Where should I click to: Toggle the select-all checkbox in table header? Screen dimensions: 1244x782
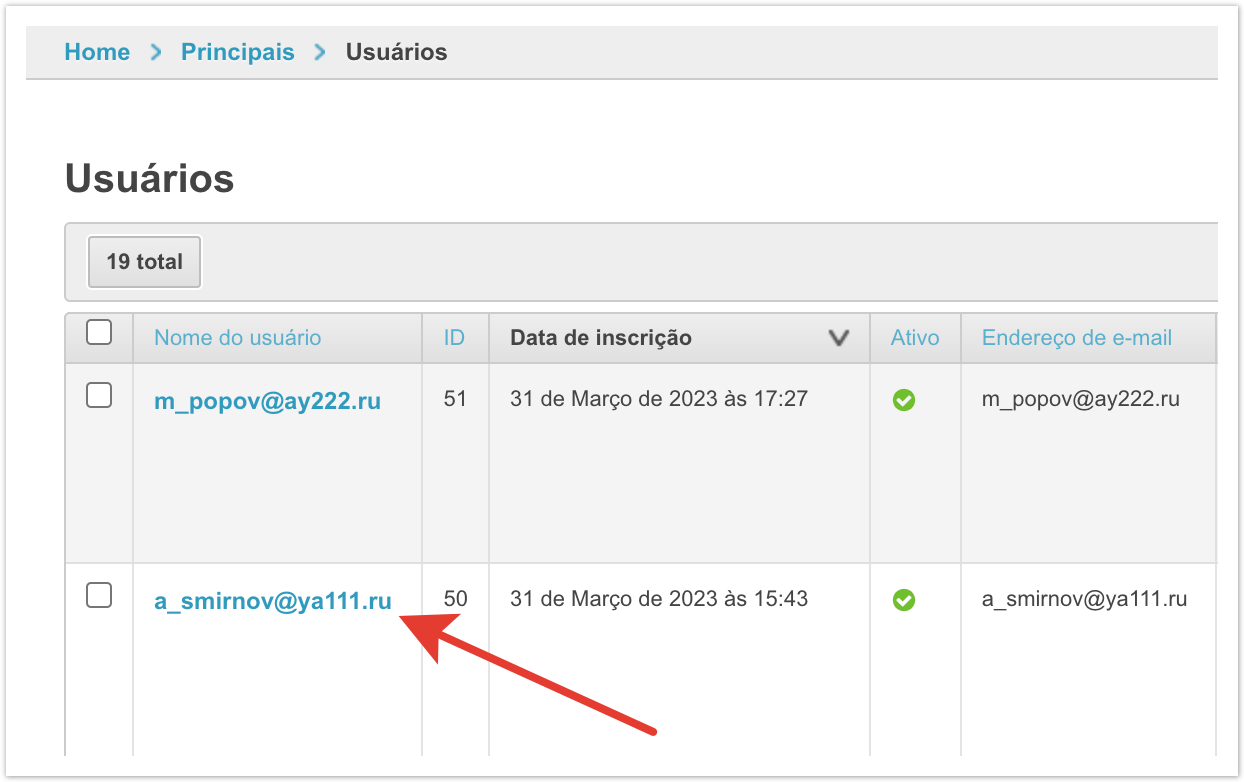click(99, 333)
